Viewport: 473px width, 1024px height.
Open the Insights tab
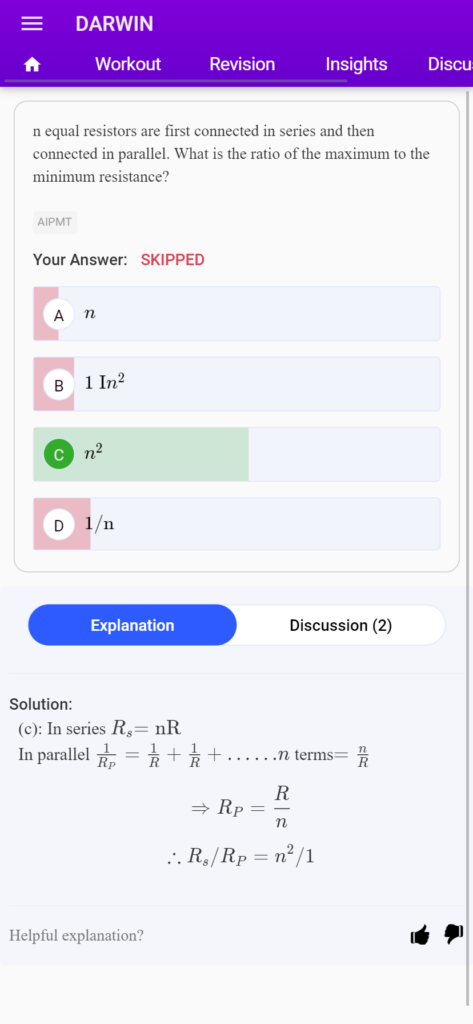pos(356,64)
